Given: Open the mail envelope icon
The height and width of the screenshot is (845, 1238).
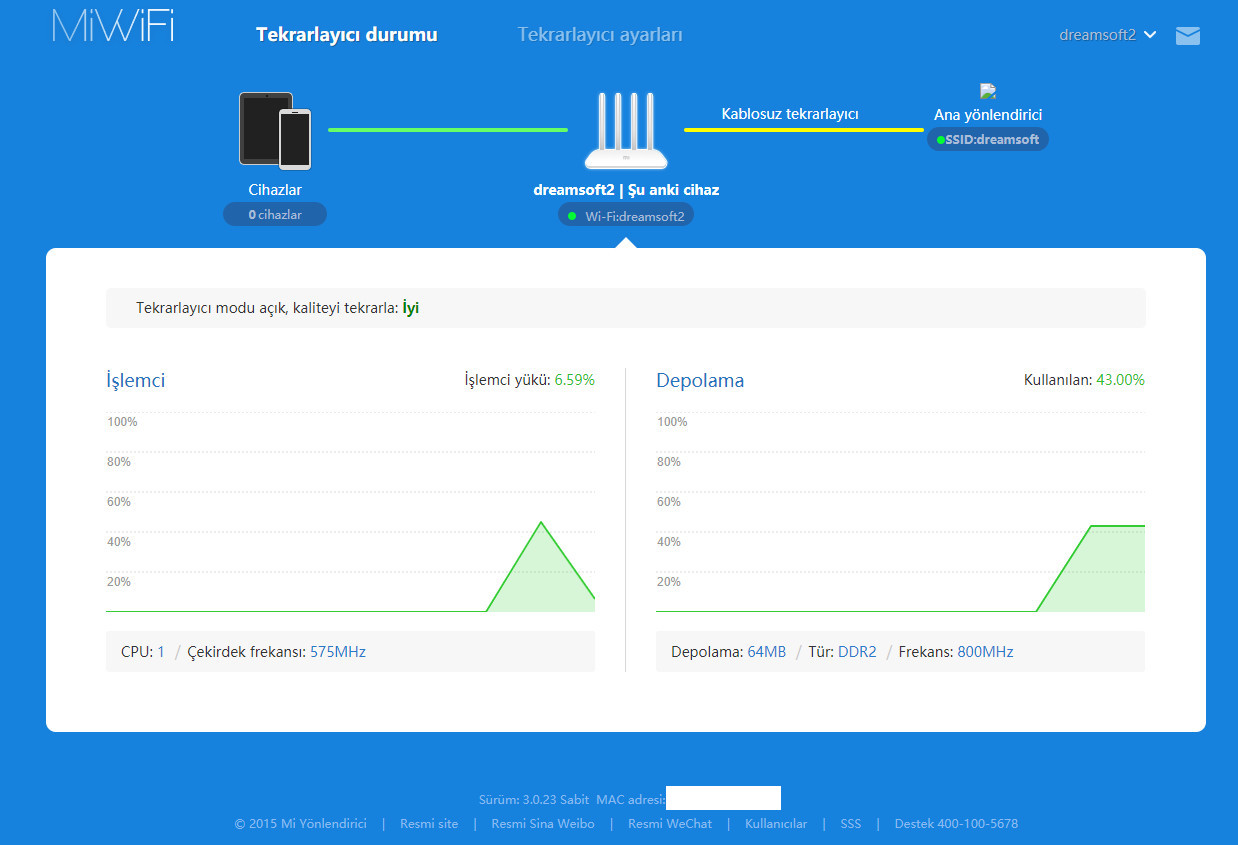Looking at the screenshot, I should (1188, 36).
